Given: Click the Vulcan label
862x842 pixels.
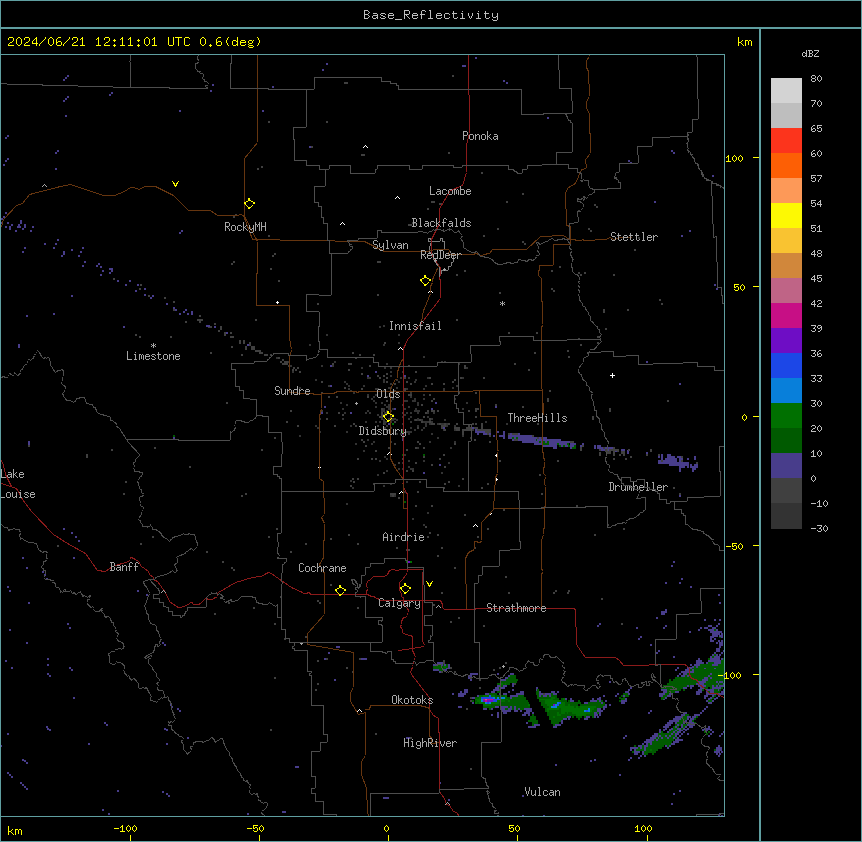Looking at the screenshot, I should tap(542, 792).
